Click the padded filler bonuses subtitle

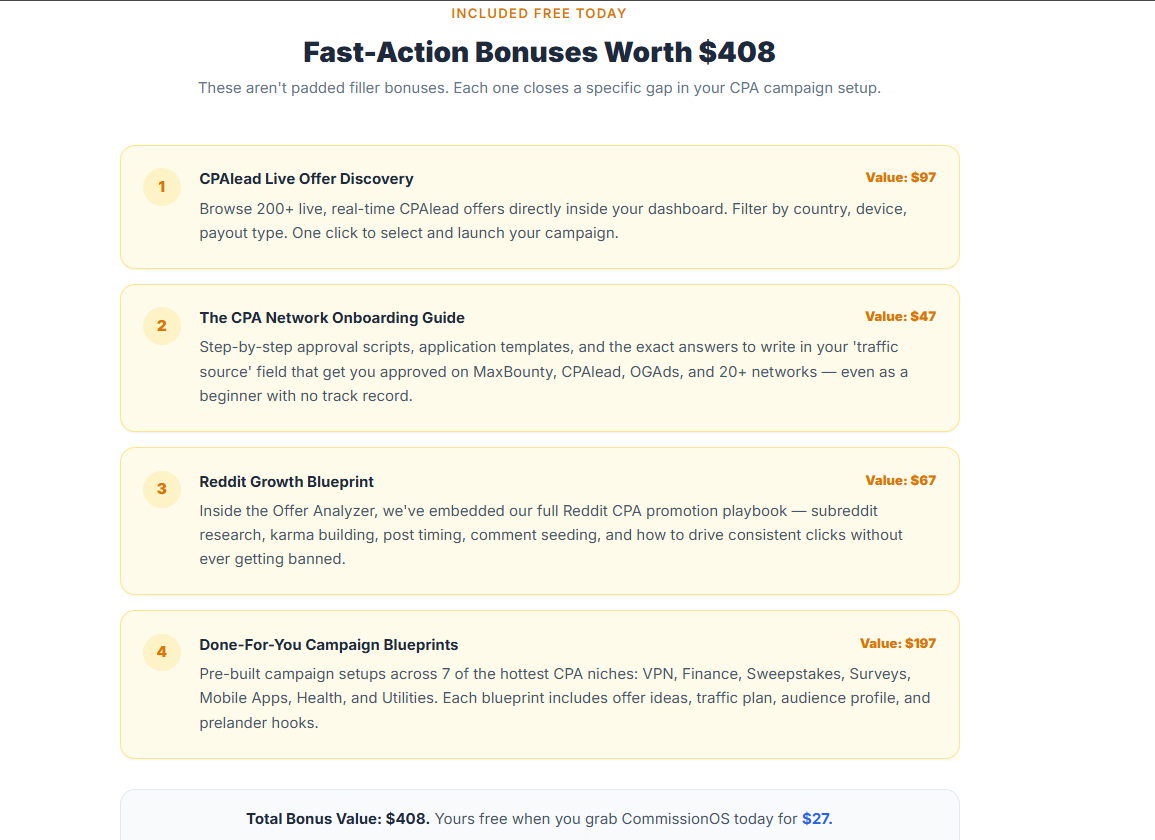539,88
